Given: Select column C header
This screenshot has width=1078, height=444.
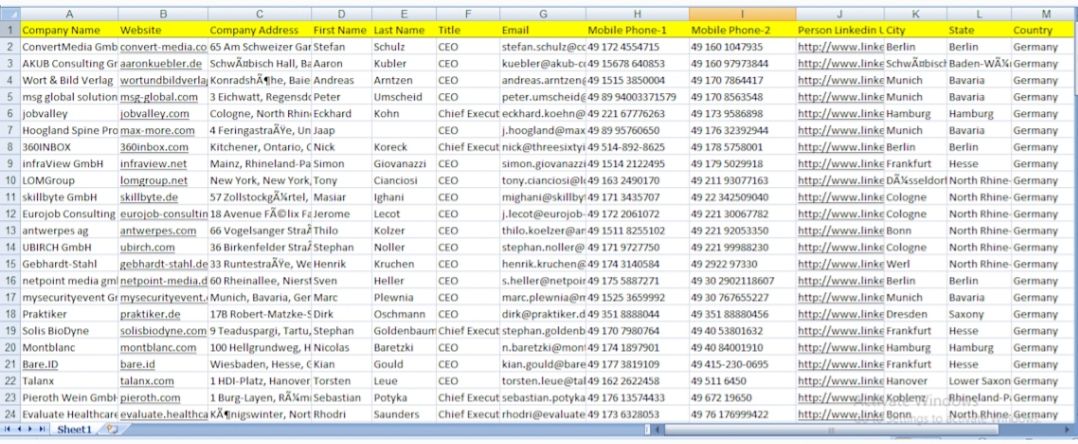Looking at the screenshot, I should [x=259, y=14].
